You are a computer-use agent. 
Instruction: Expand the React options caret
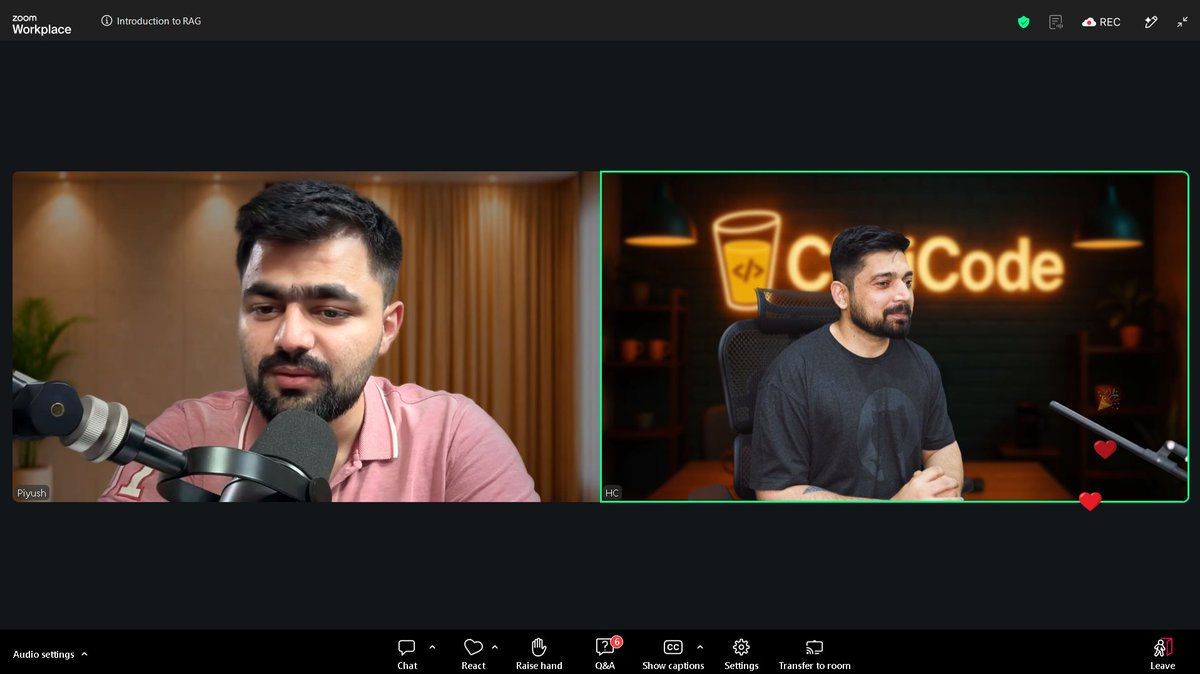tap(495, 647)
